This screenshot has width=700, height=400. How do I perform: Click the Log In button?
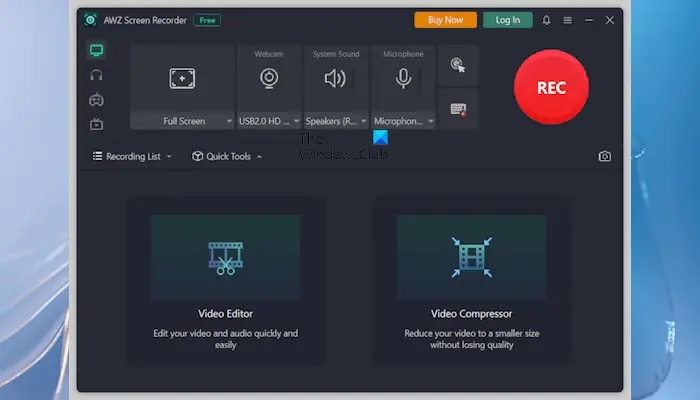click(508, 20)
